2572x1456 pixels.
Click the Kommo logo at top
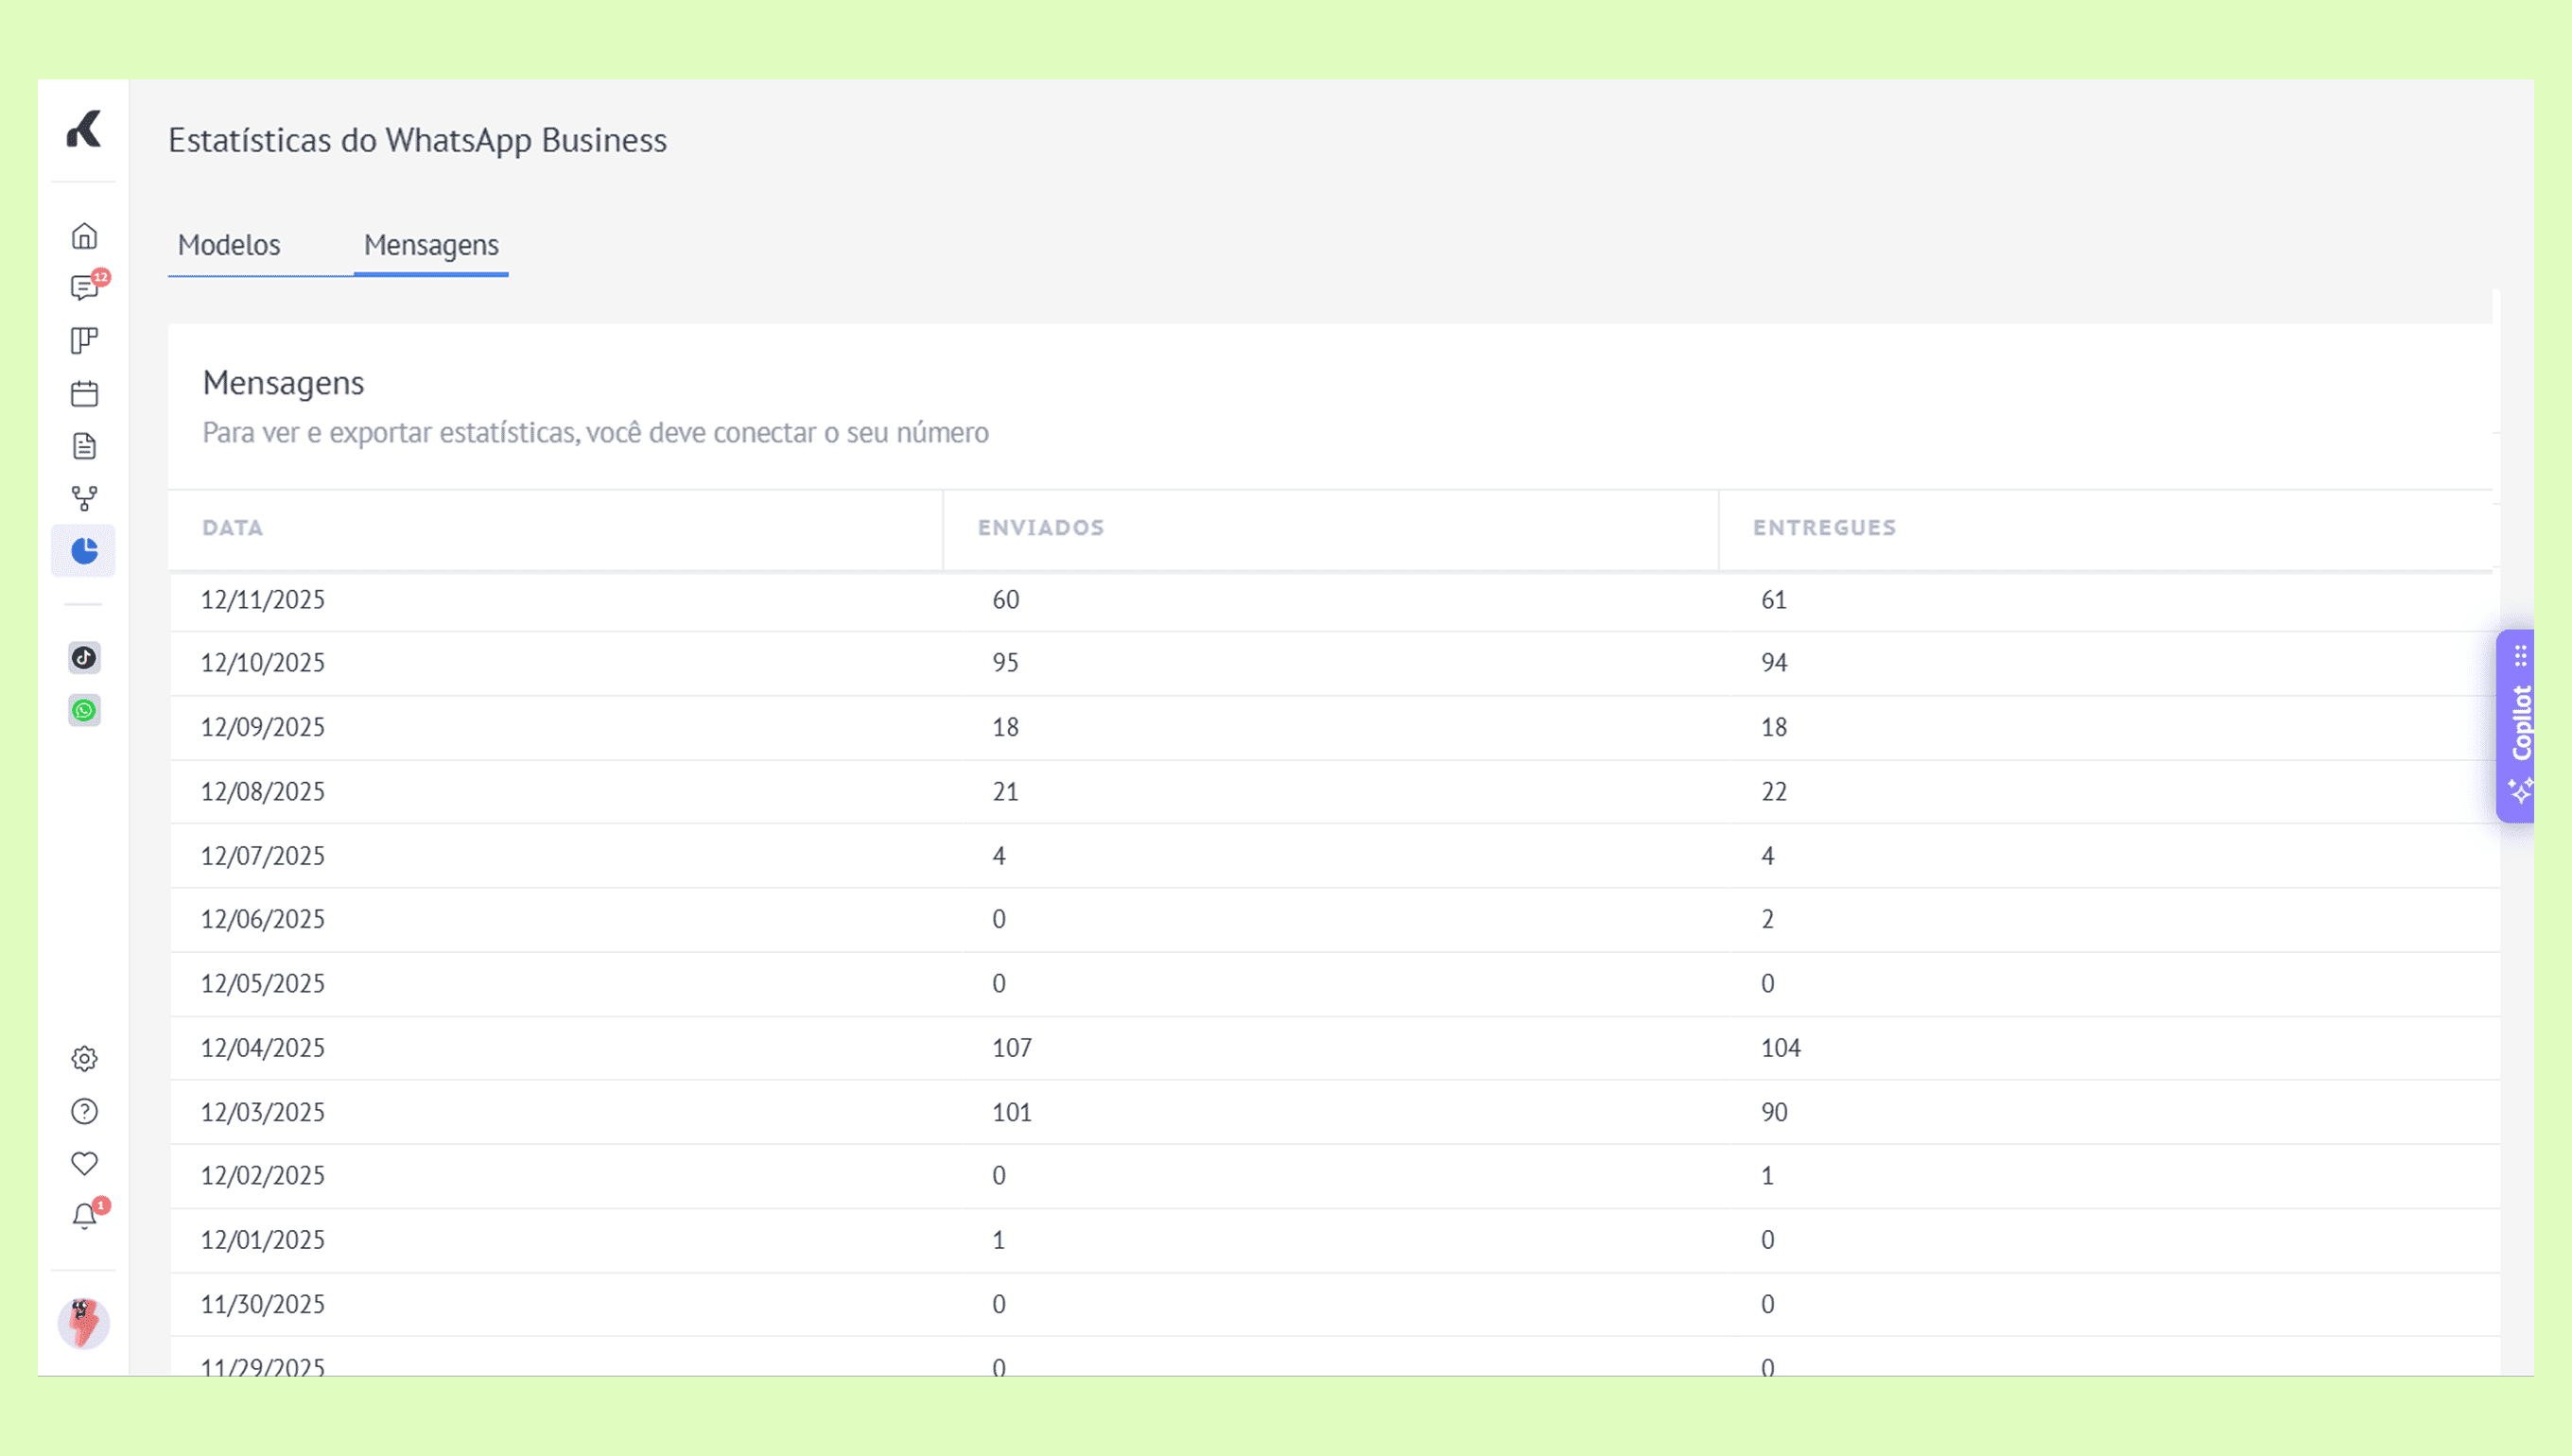coord(84,130)
